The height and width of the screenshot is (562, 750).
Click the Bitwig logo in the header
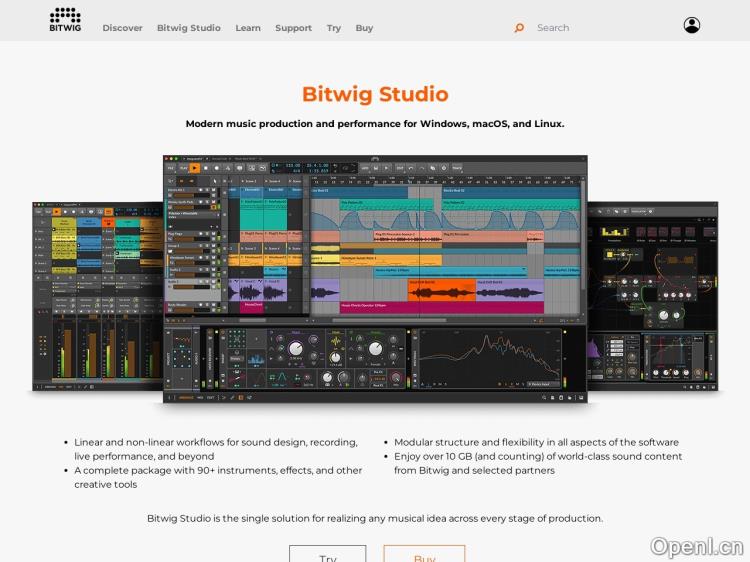click(x=65, y=20)
